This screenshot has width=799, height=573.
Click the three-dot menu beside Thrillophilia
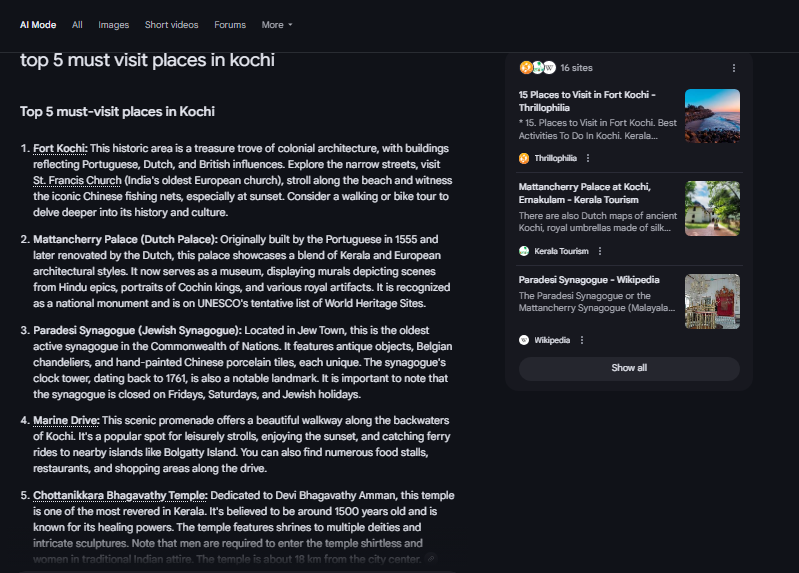click(588, 158)
